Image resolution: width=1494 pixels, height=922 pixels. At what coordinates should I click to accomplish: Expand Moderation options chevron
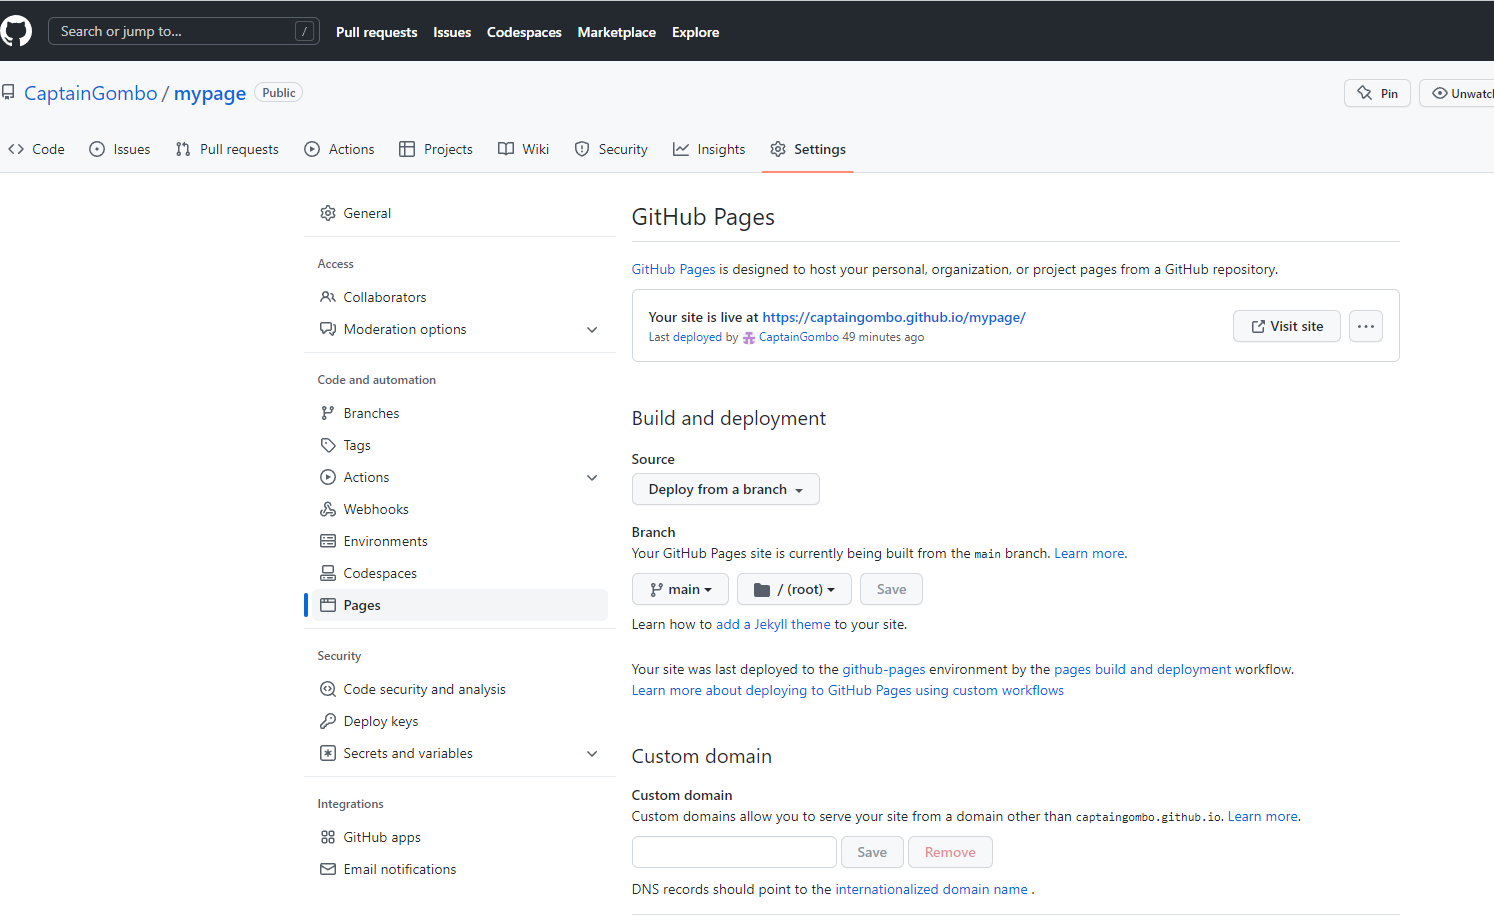[x=592, y=329]
